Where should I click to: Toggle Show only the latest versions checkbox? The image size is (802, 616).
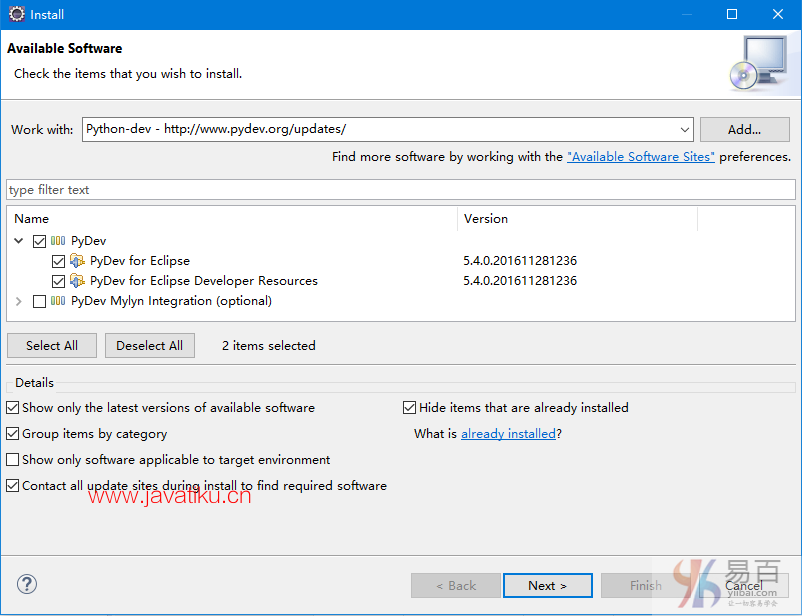pos(13,408)
